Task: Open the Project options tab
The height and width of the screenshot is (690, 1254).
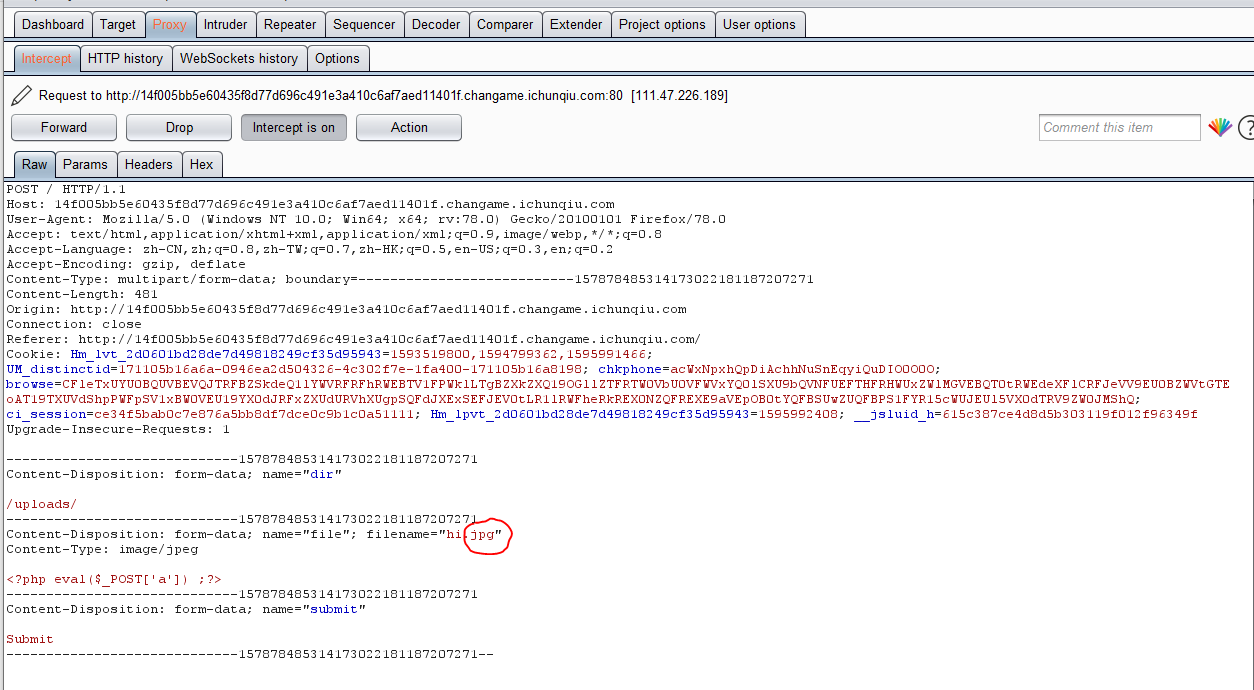Action: [x=662, y=24]
